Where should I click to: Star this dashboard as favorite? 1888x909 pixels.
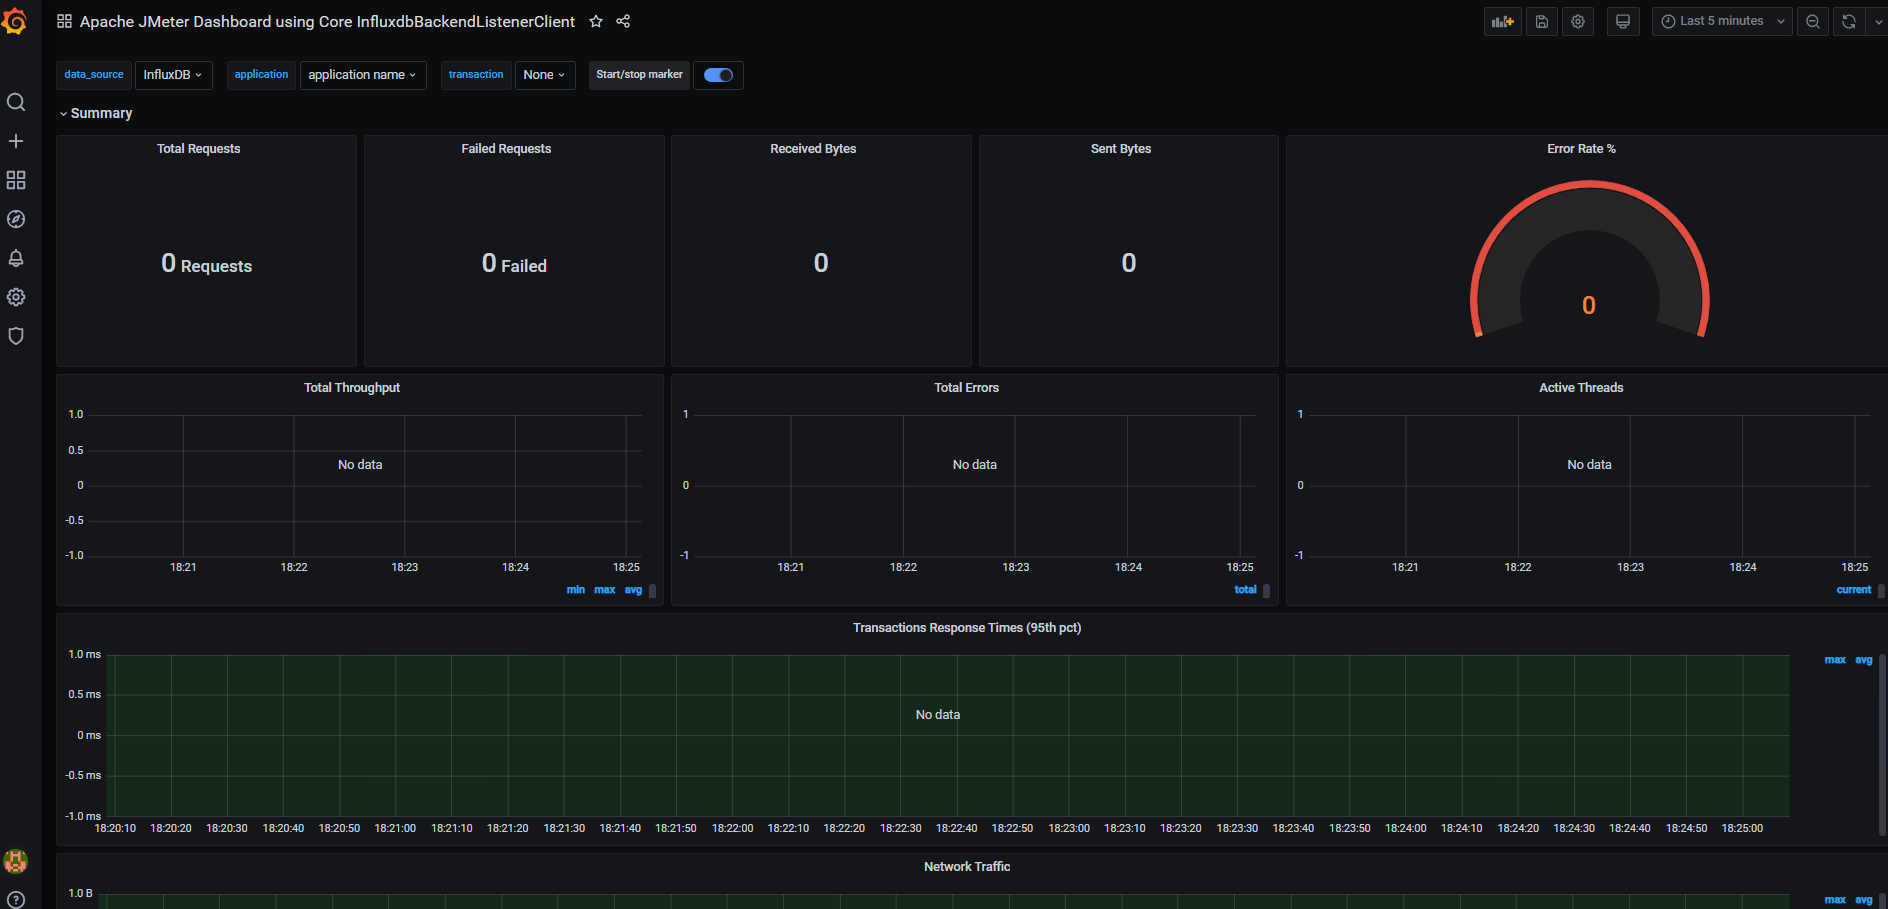[596, 21]
